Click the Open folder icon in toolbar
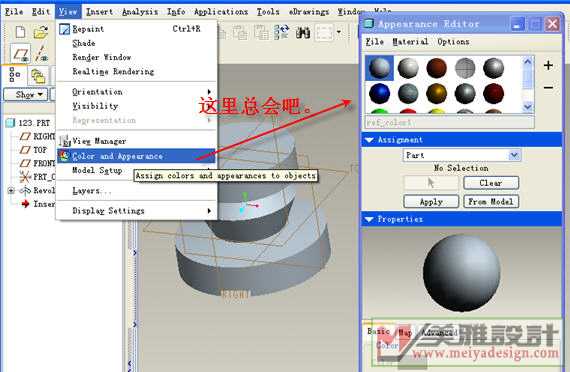 (x=41, y=32)
